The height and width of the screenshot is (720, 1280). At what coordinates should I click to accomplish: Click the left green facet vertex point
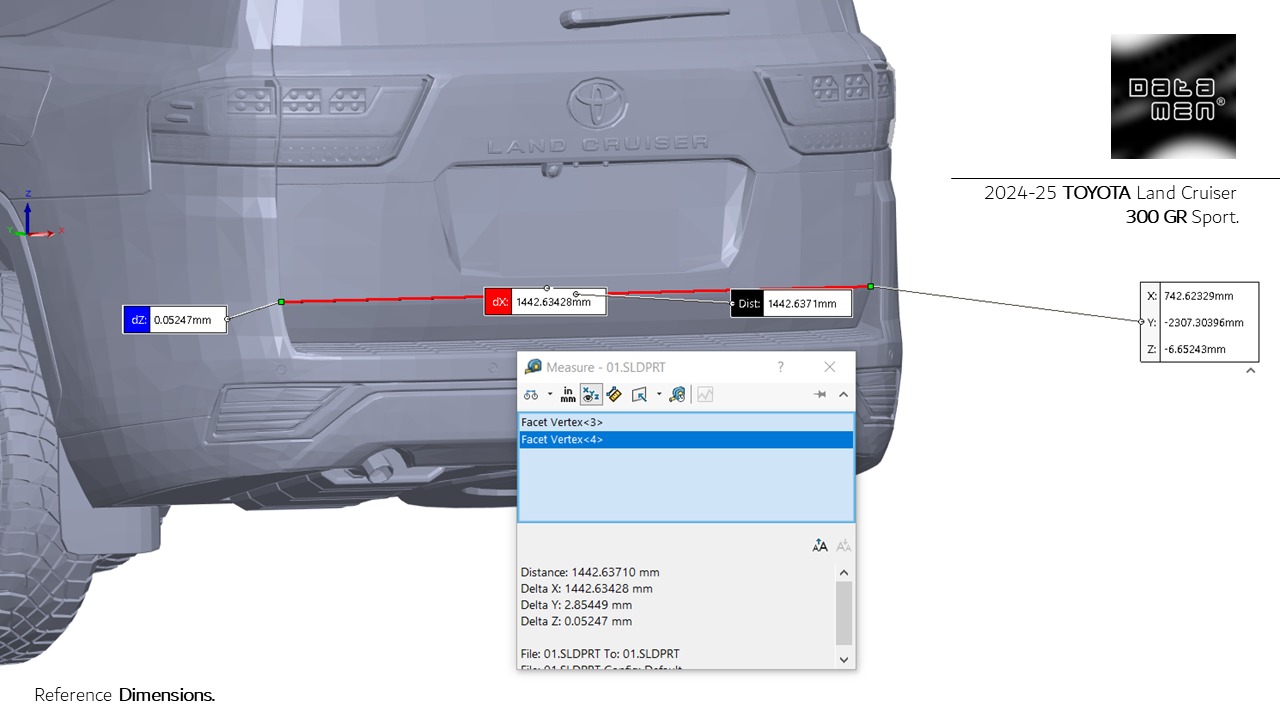[281, 301]
